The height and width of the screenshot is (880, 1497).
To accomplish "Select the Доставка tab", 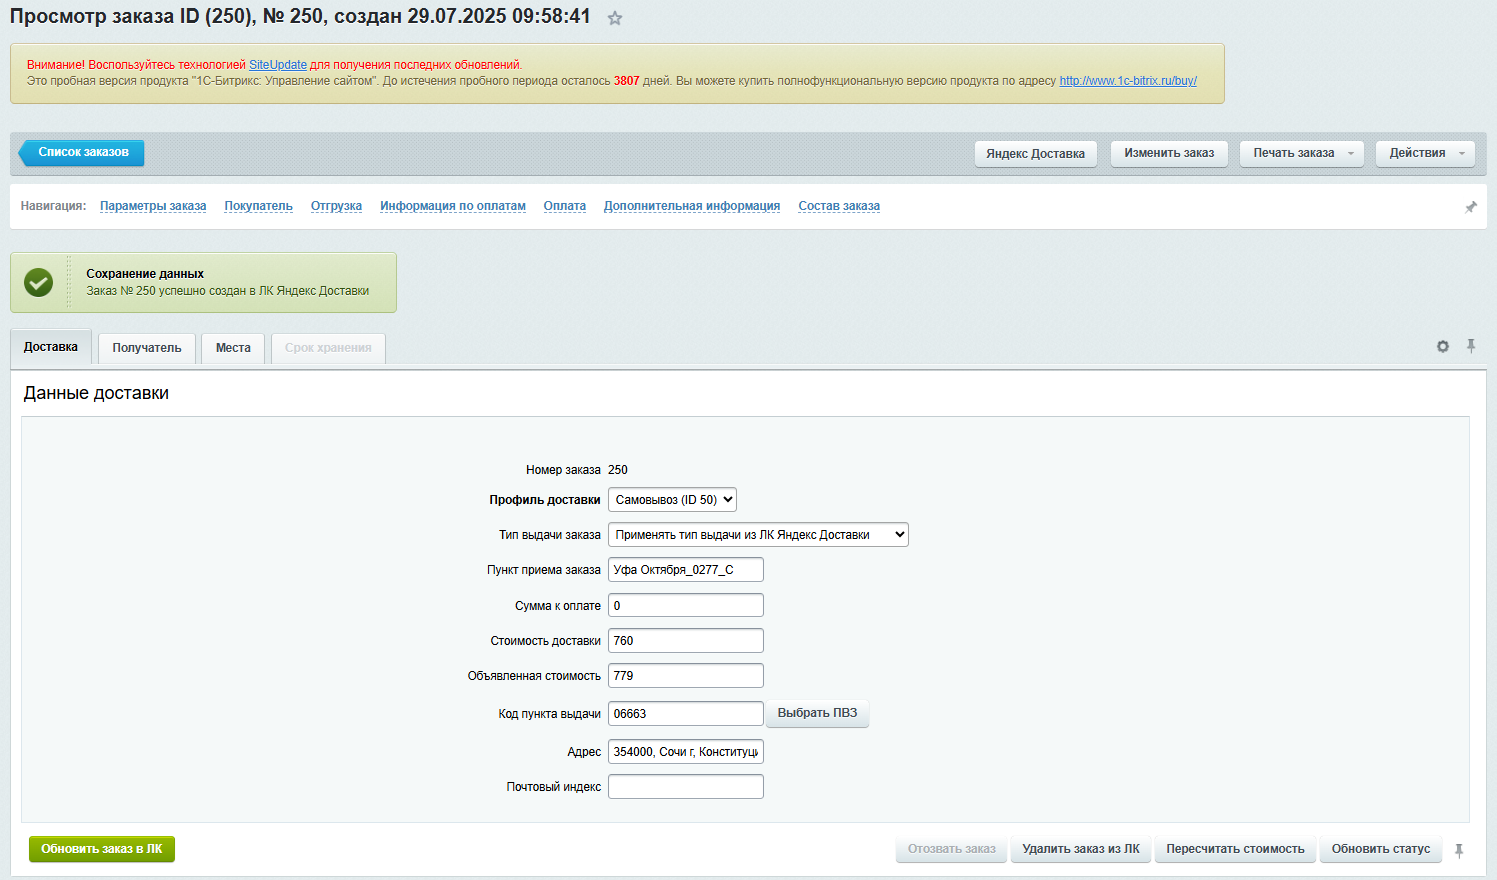I will [51, 347].
